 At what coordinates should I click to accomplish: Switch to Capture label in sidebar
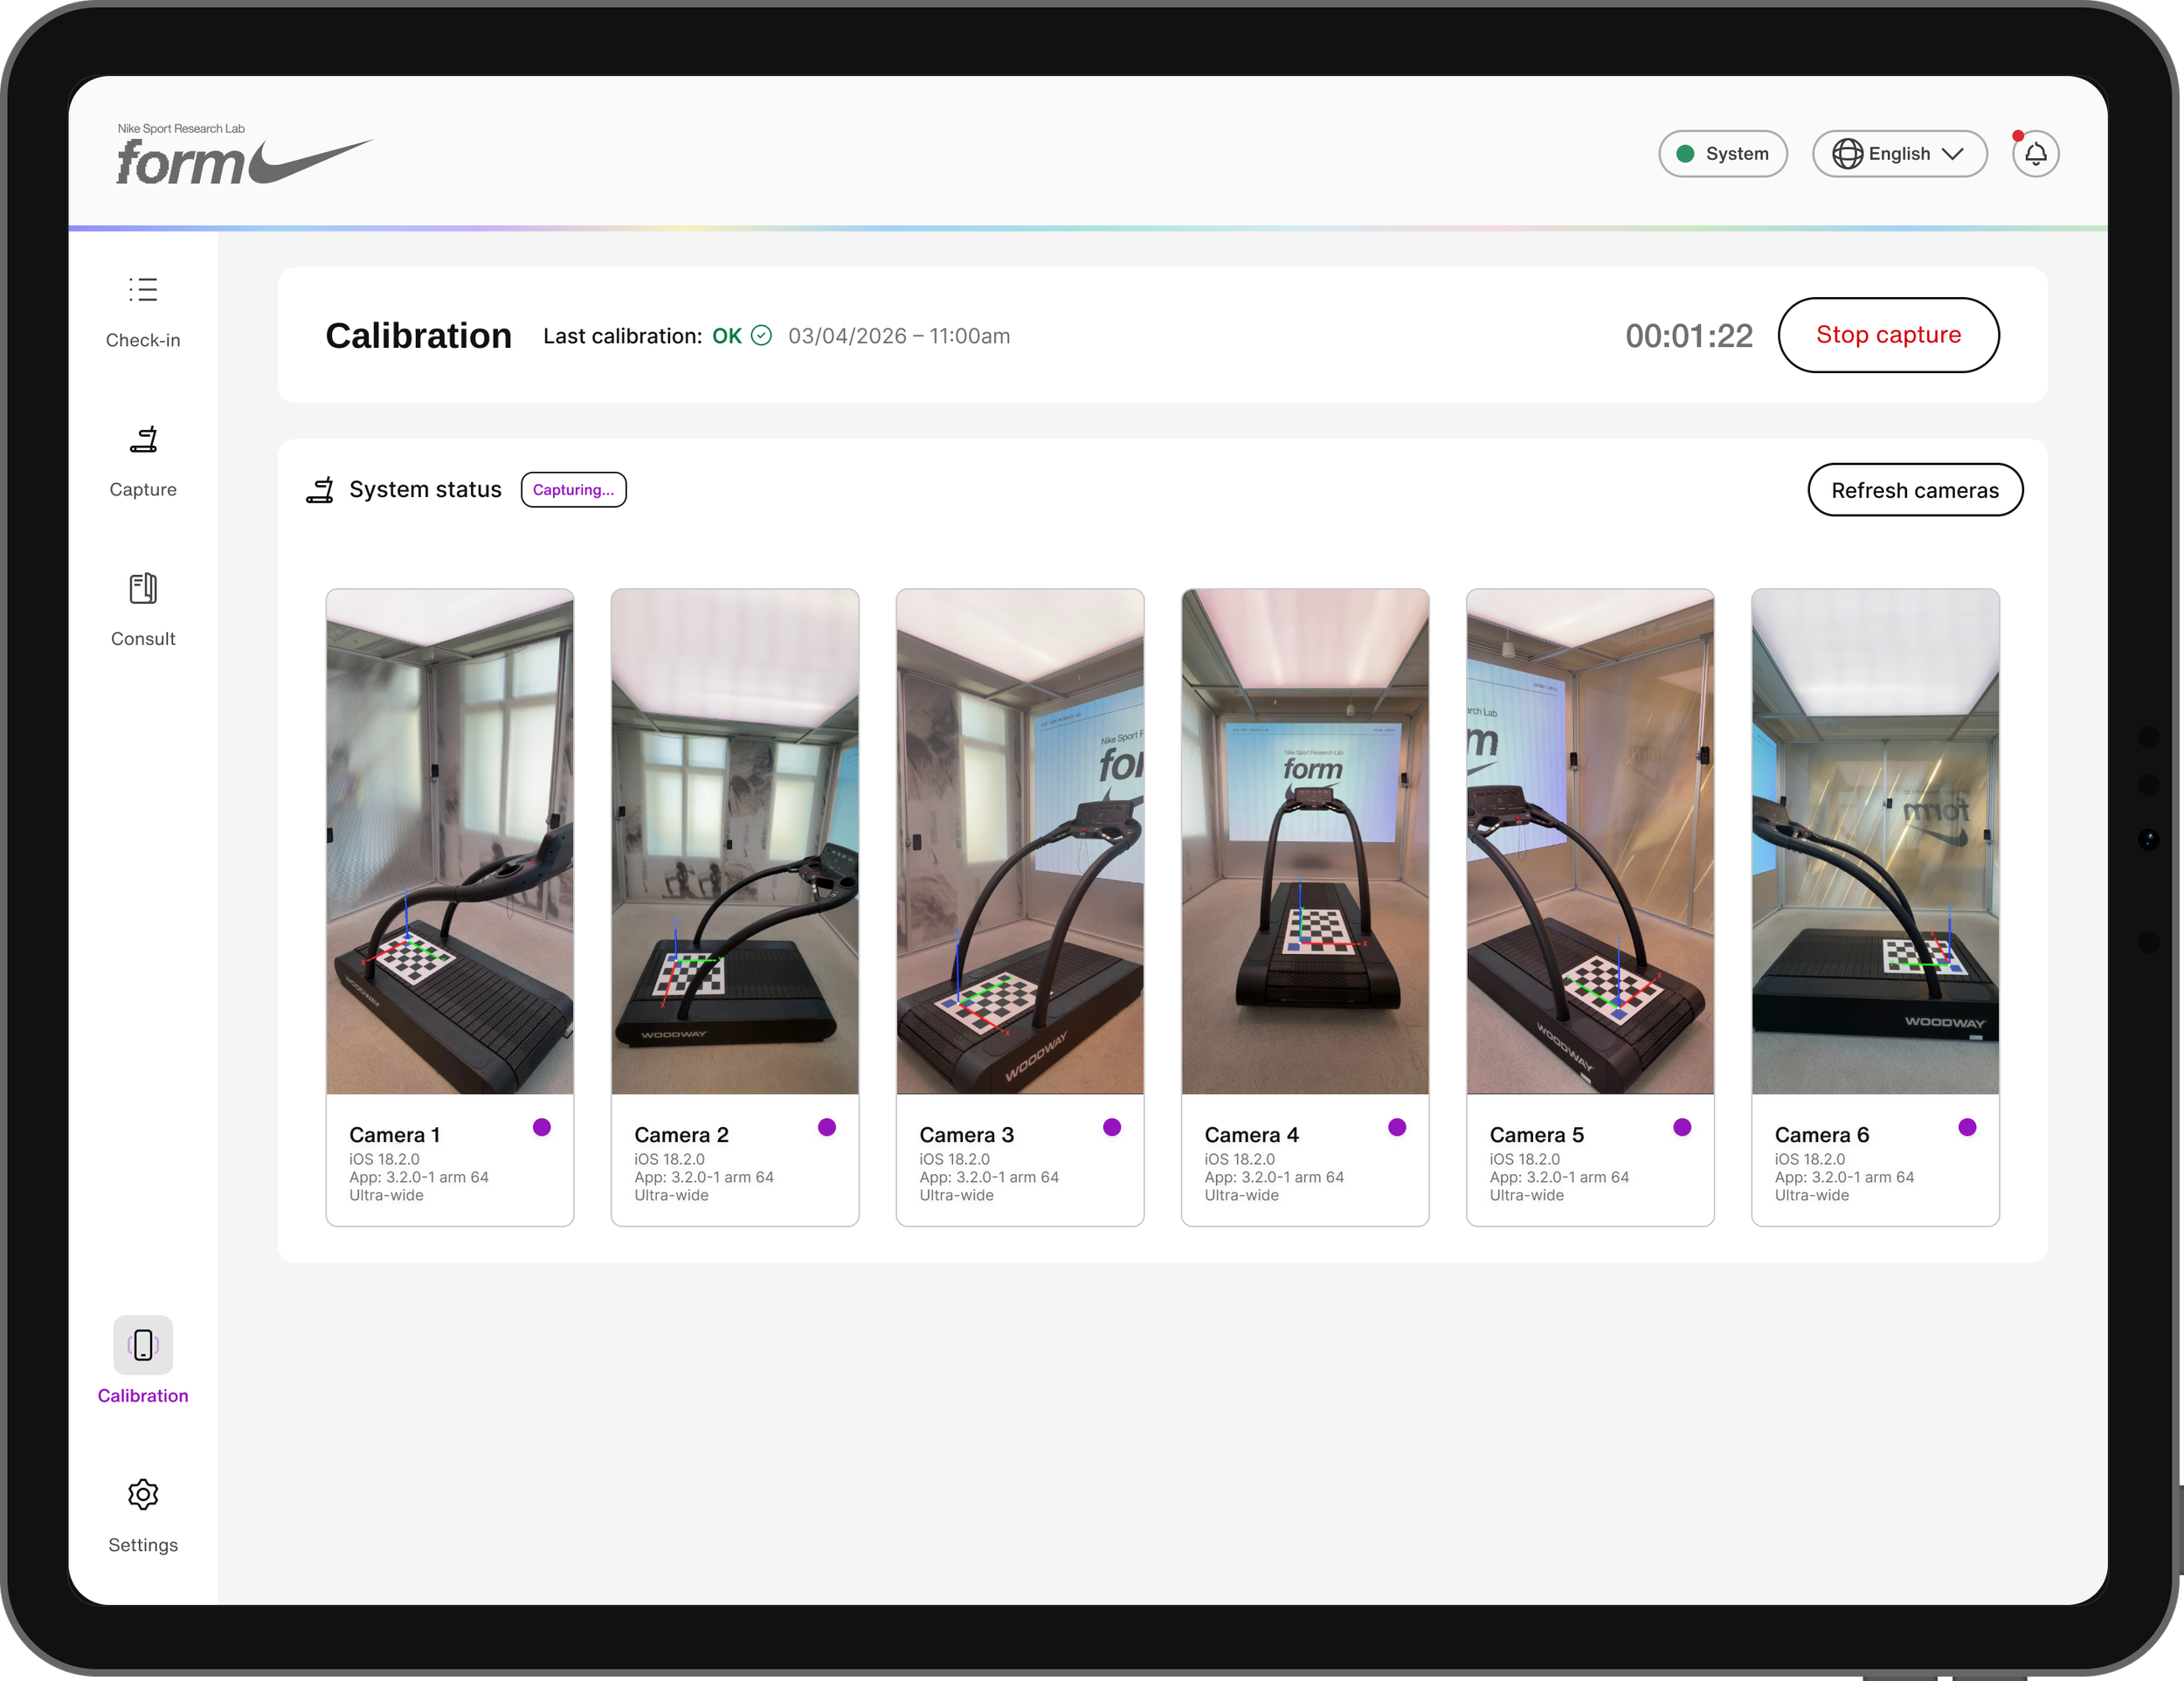[143, 490]
